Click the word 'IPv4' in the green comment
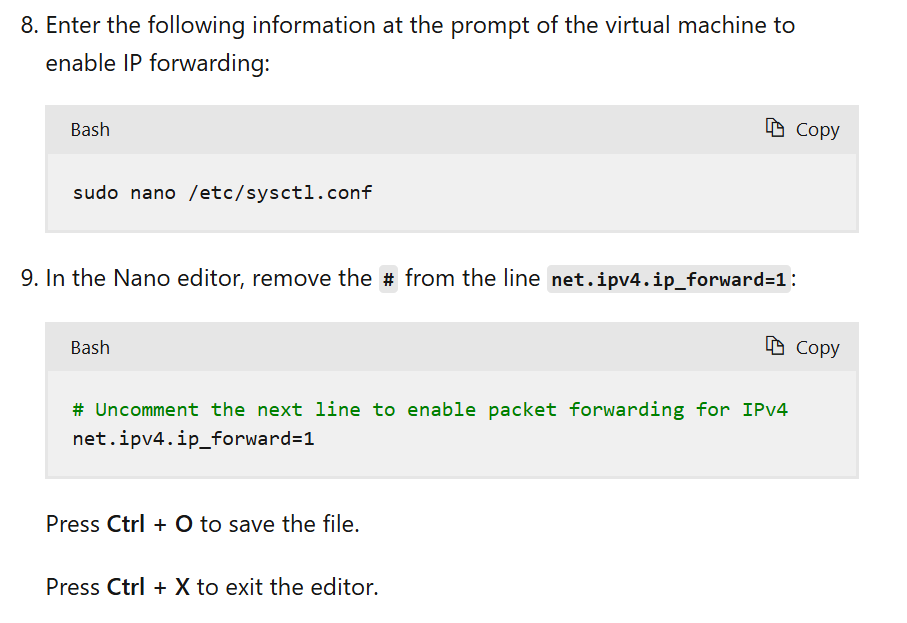907x623 pixels. [x=765, y=410]
